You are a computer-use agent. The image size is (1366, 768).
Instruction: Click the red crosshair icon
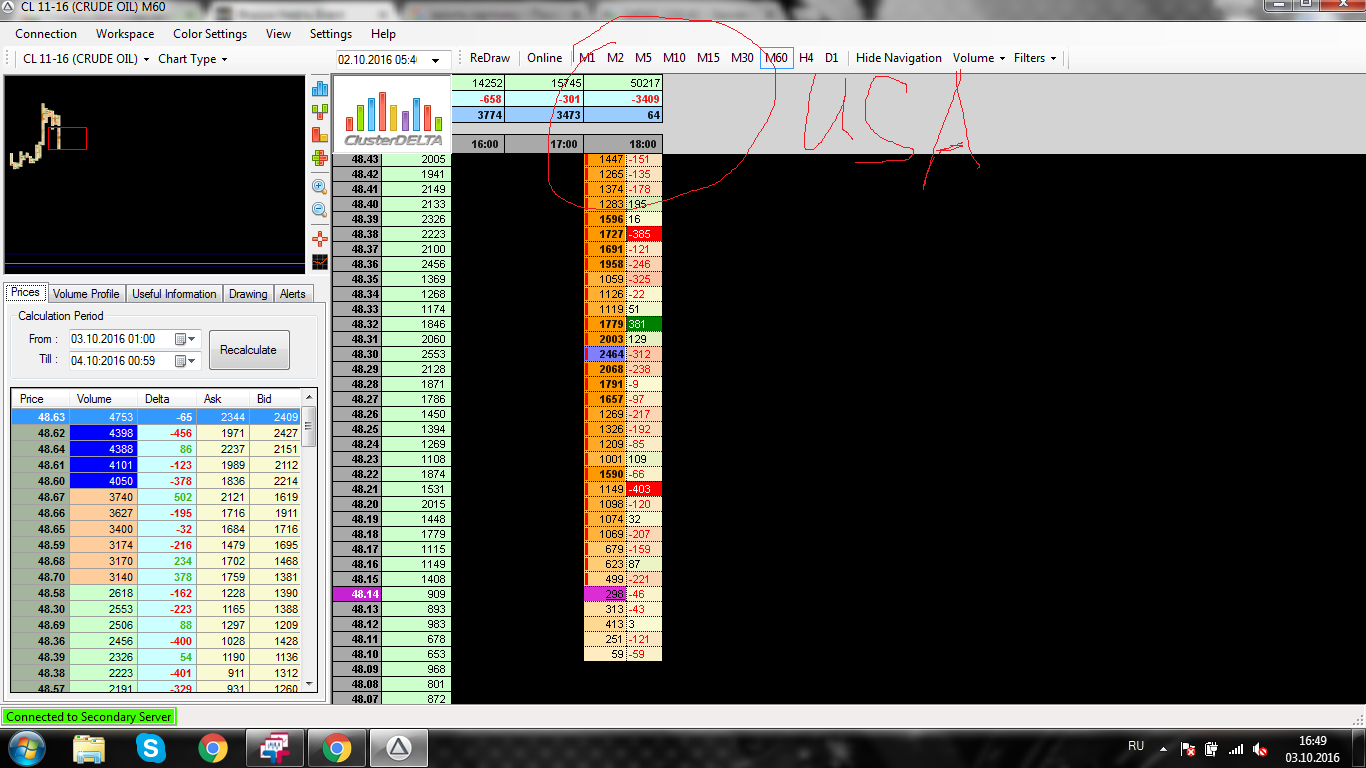click(320, 238)
